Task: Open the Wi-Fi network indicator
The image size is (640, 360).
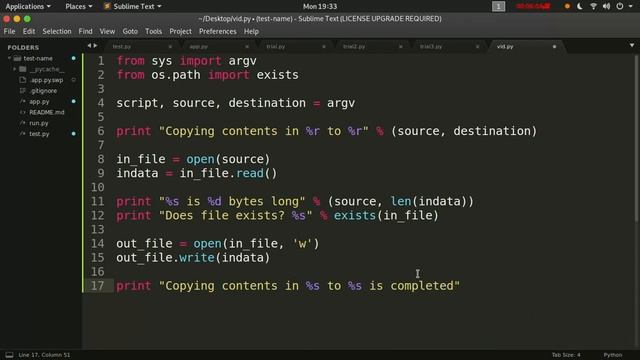Action: (x=593, y=6)
